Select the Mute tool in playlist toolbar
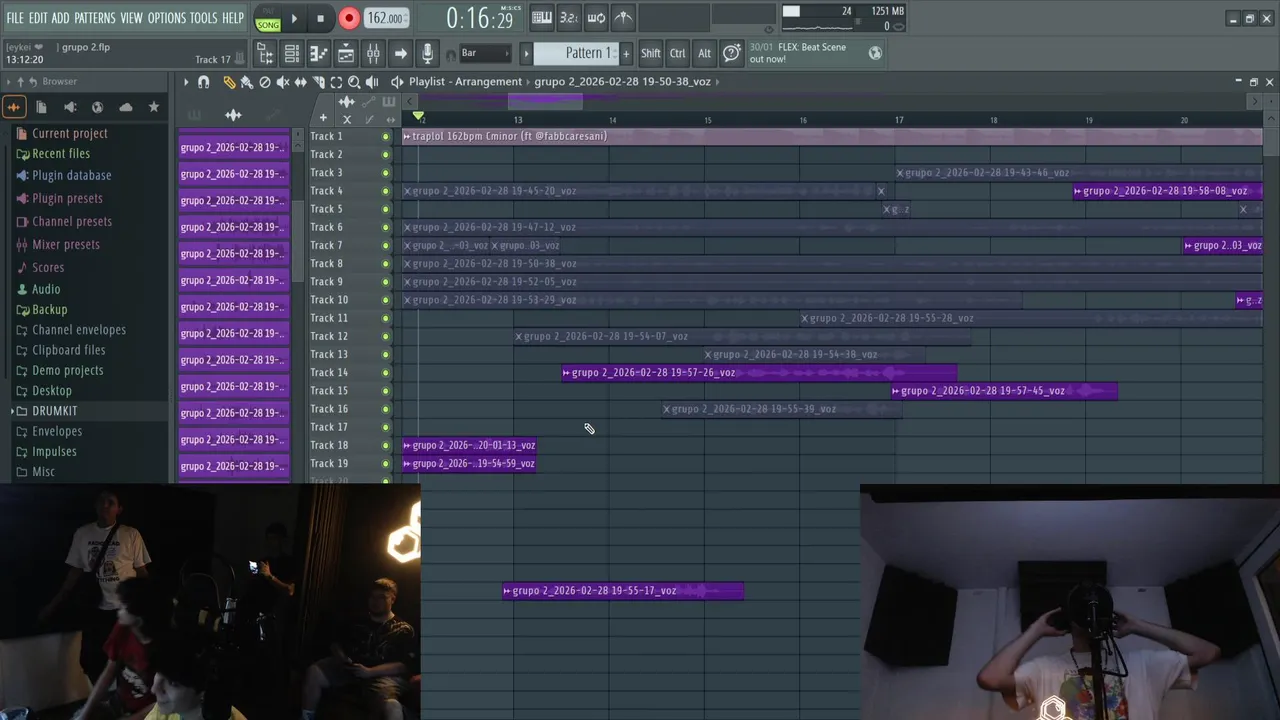Image resolution: width=1280 pixels, height=720 pixels. pyautogui.click(x=283, y=82)
